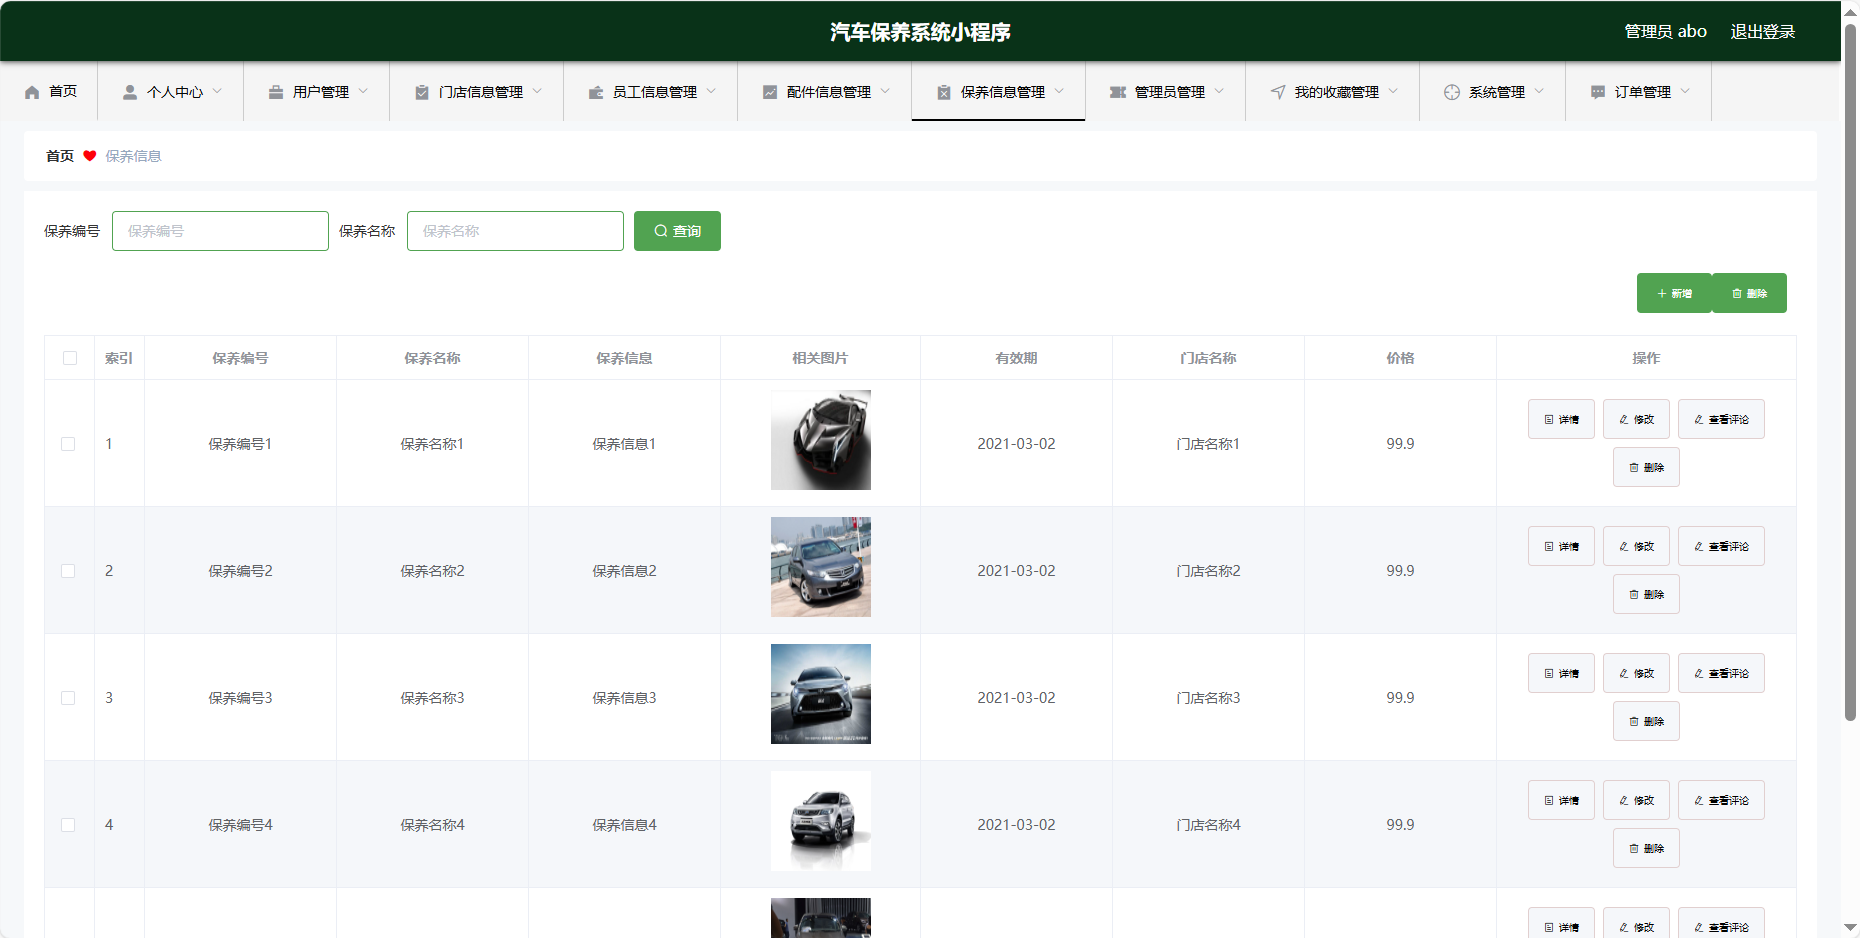Click the 员工信息管理 icon
Image resolution: width=1860 pixels, height=938 pixels.
(x=596, y=92)
